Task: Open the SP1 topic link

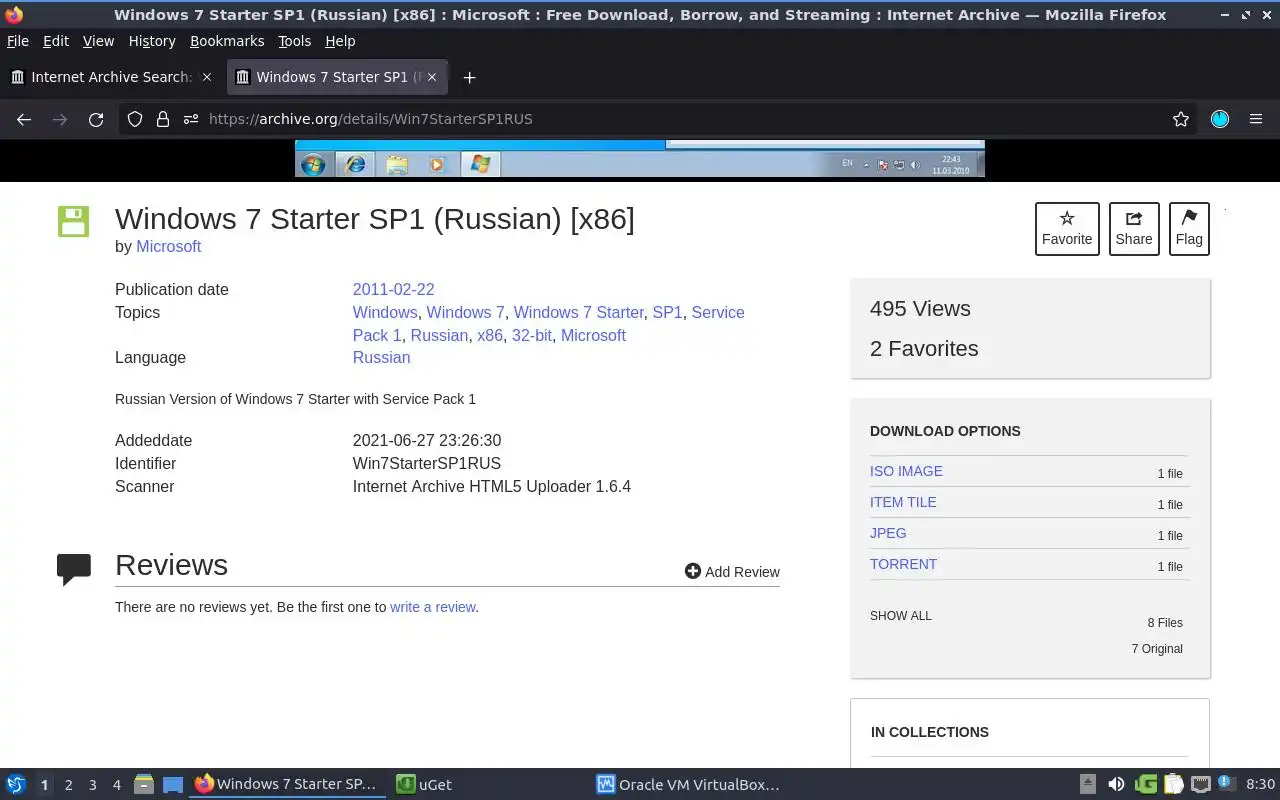Action: (x=667, y=312)
